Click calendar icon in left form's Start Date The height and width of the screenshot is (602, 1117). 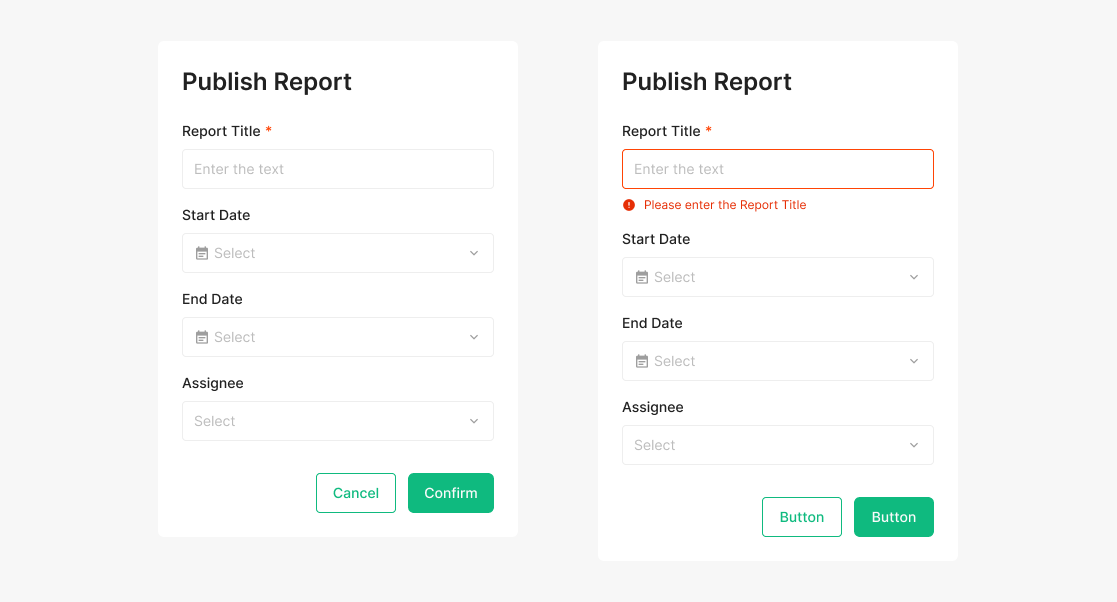pyautogui.click(x=202, y=253)
